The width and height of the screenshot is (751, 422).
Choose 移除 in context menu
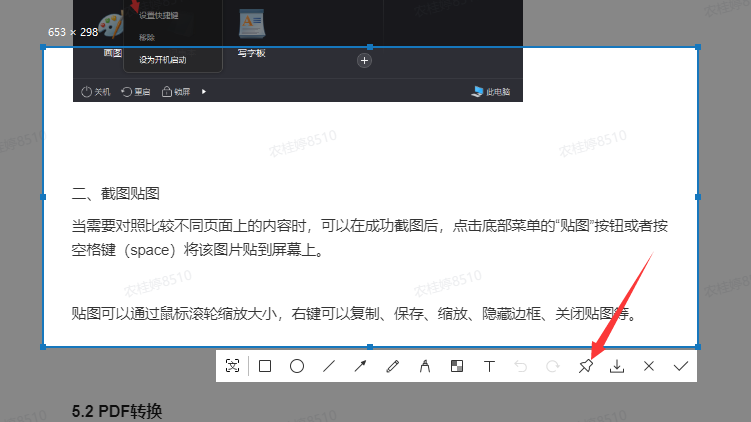pos(147,37)
